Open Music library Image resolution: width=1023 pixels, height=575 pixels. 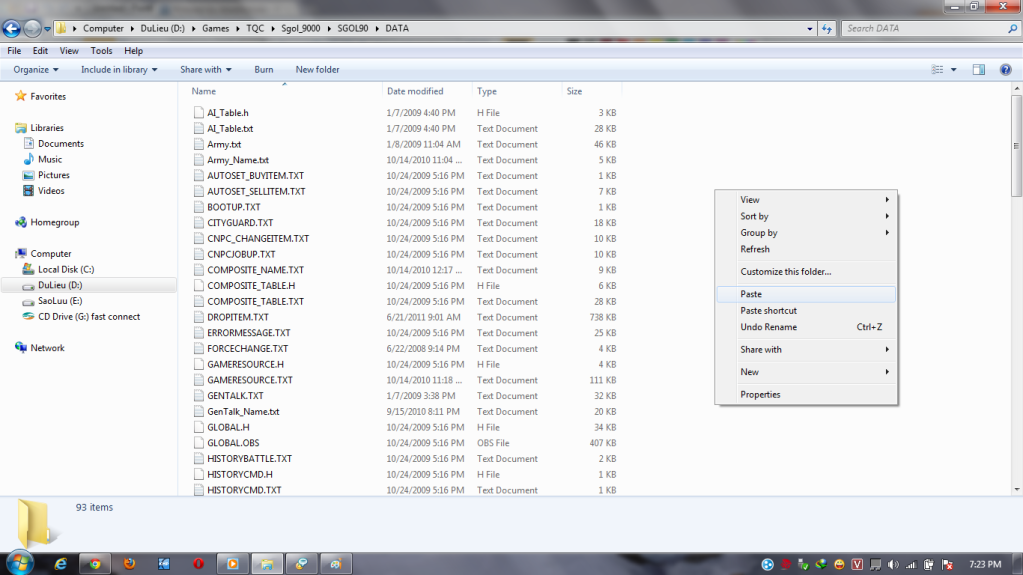click(x=50, y=159)
